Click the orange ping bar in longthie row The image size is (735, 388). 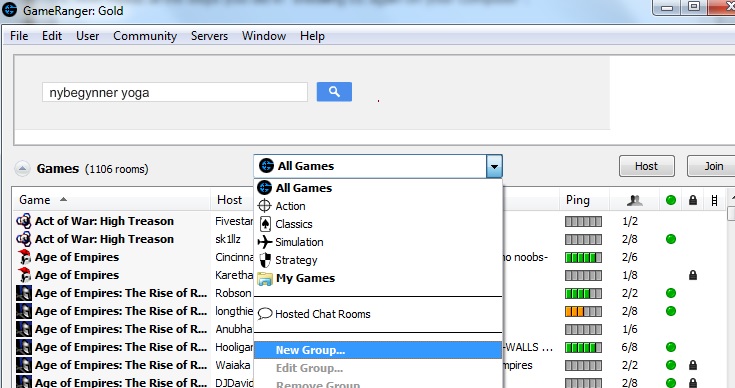tap(583, 311)
